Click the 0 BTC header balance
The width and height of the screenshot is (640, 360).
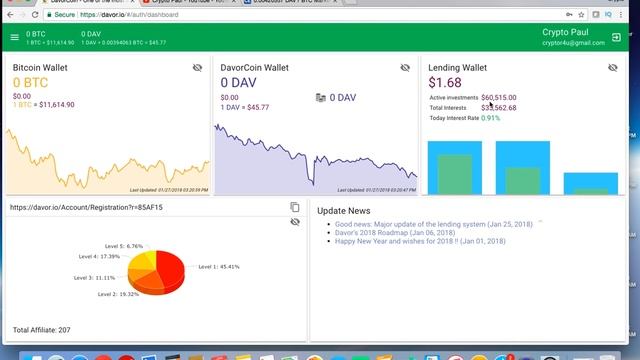coord(36,34)
